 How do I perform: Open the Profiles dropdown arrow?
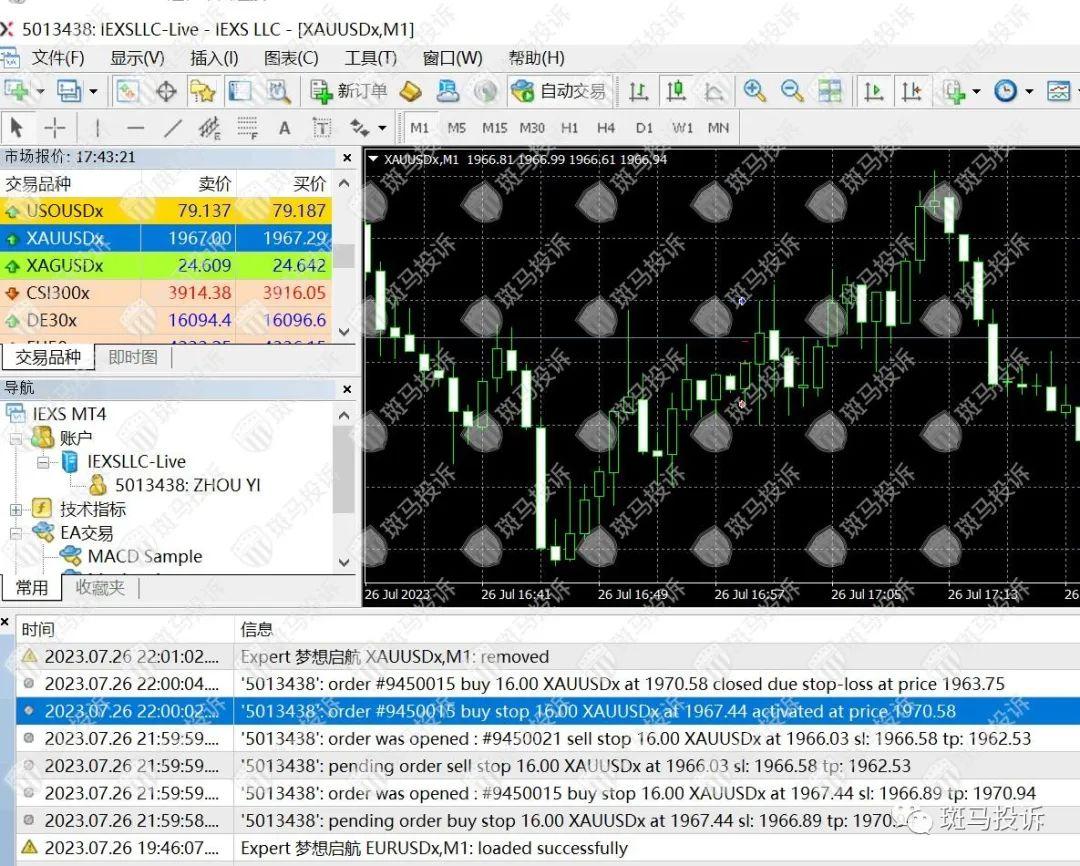coord(93,91)
